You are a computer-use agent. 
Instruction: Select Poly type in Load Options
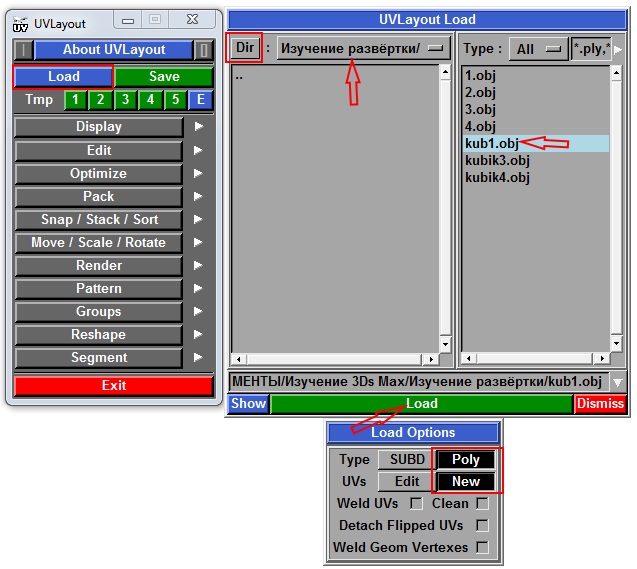[466, 460]
